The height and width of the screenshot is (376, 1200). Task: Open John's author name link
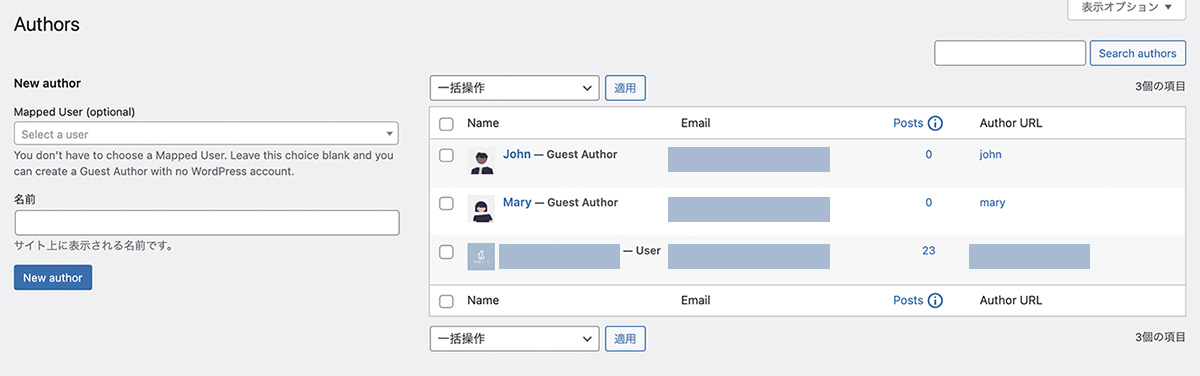click(x=517, y=154)
